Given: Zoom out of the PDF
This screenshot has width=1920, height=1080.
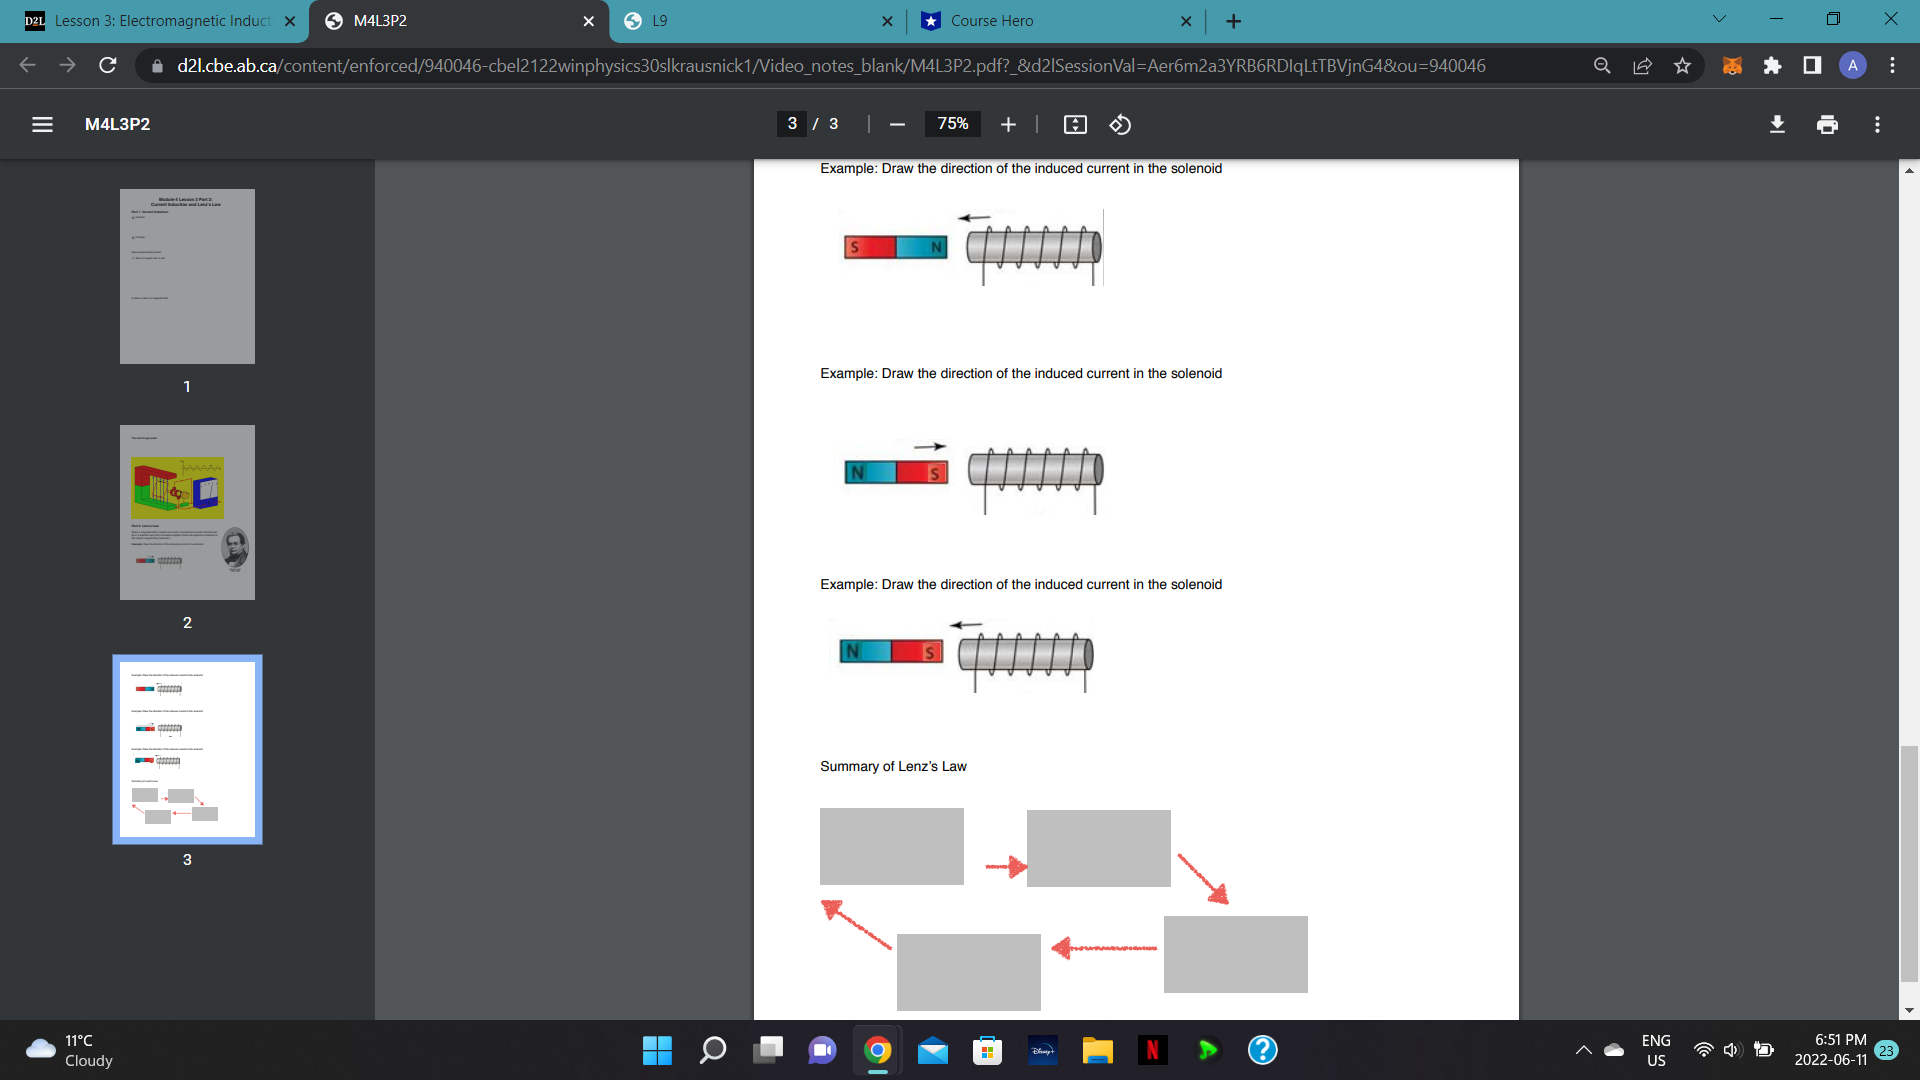Looking at the screenshot, I should tap(896, 124).
